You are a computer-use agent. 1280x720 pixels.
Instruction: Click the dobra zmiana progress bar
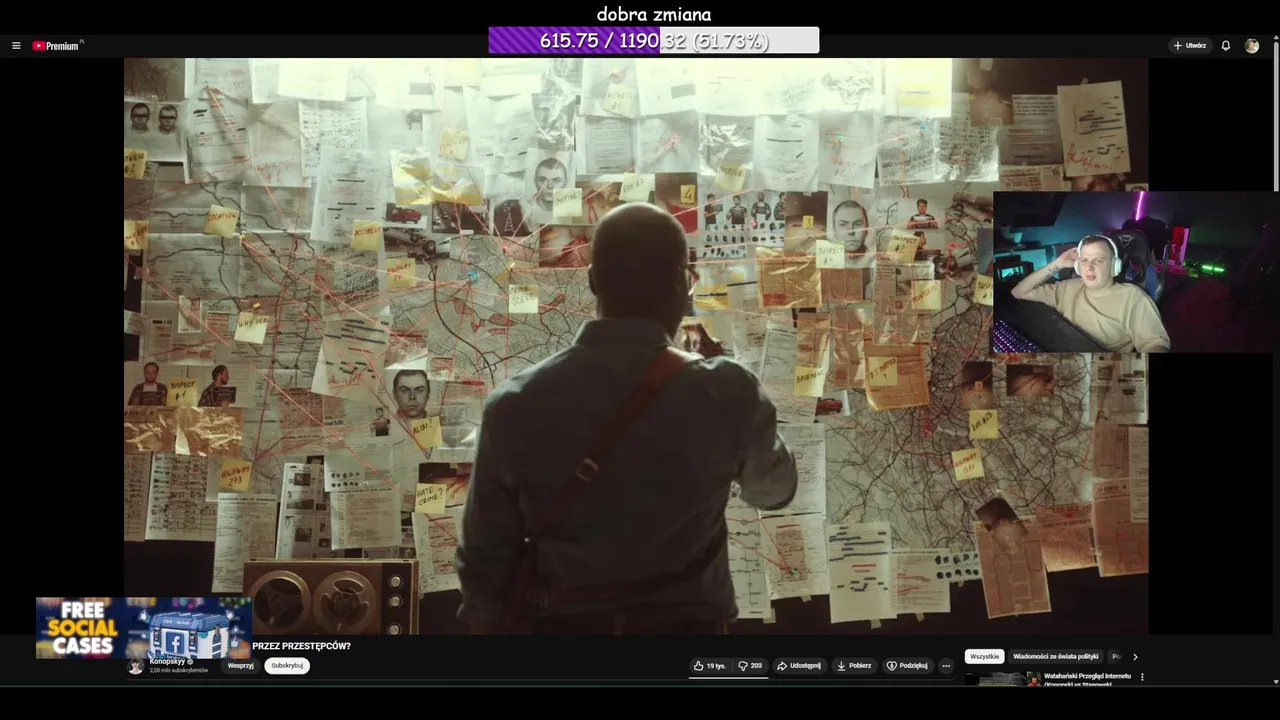[654, 41]
